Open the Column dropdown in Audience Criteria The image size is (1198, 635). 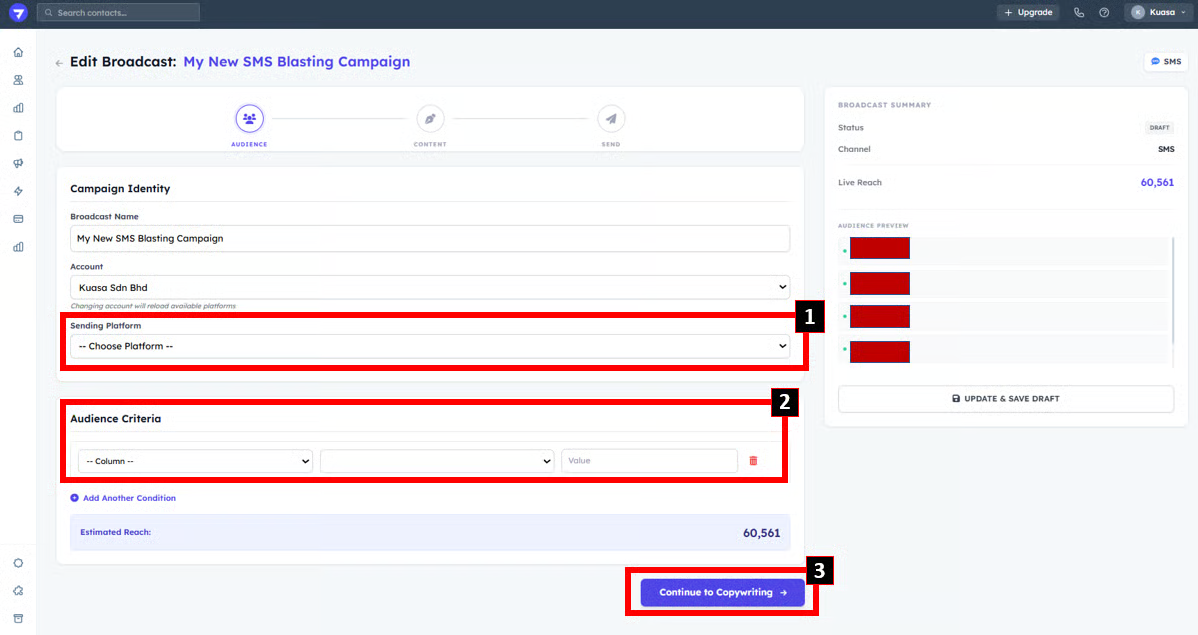pos(195,461)
